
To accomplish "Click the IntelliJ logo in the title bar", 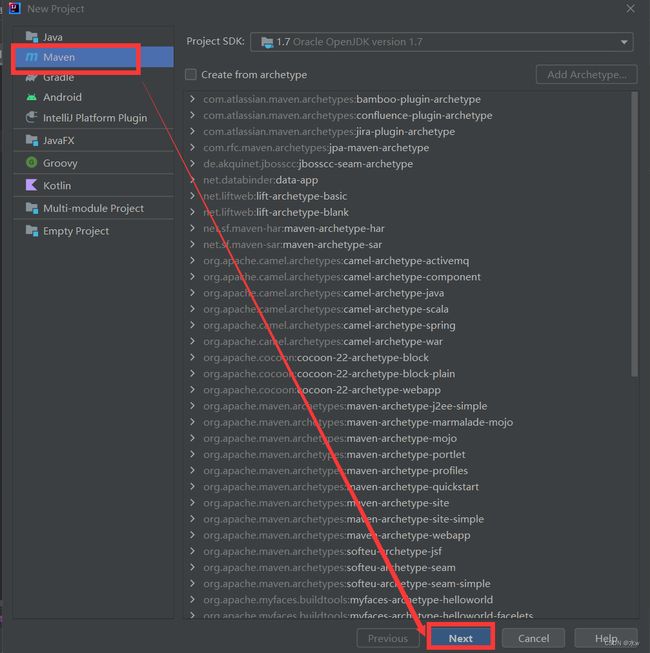I will click(15, 8).
